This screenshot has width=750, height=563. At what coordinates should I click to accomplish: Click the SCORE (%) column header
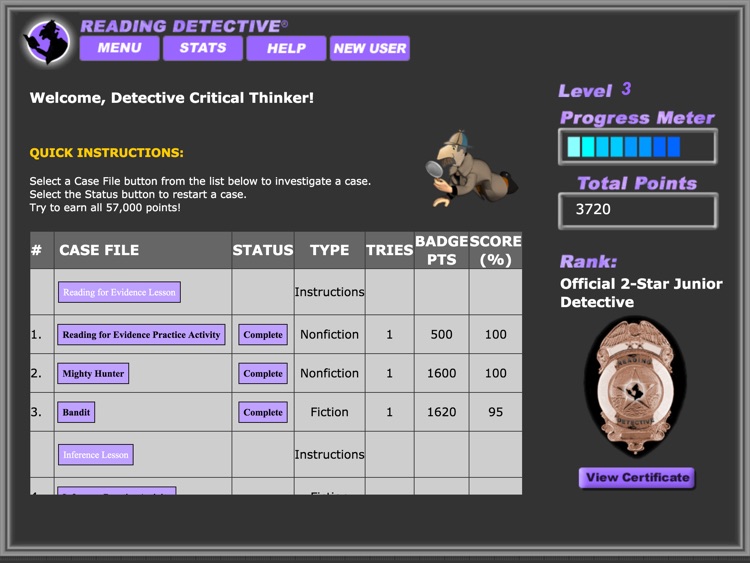click(x=496, y=250)
